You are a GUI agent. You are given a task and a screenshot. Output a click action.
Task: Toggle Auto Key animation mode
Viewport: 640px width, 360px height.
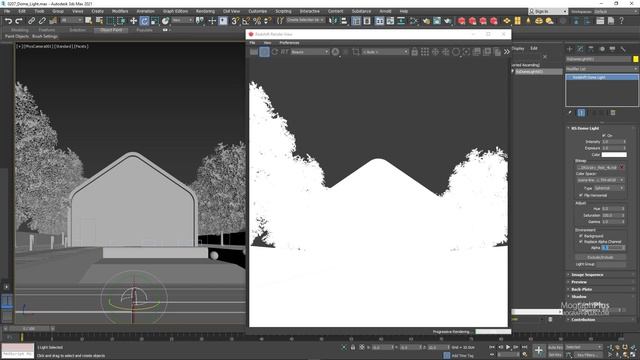556,347
